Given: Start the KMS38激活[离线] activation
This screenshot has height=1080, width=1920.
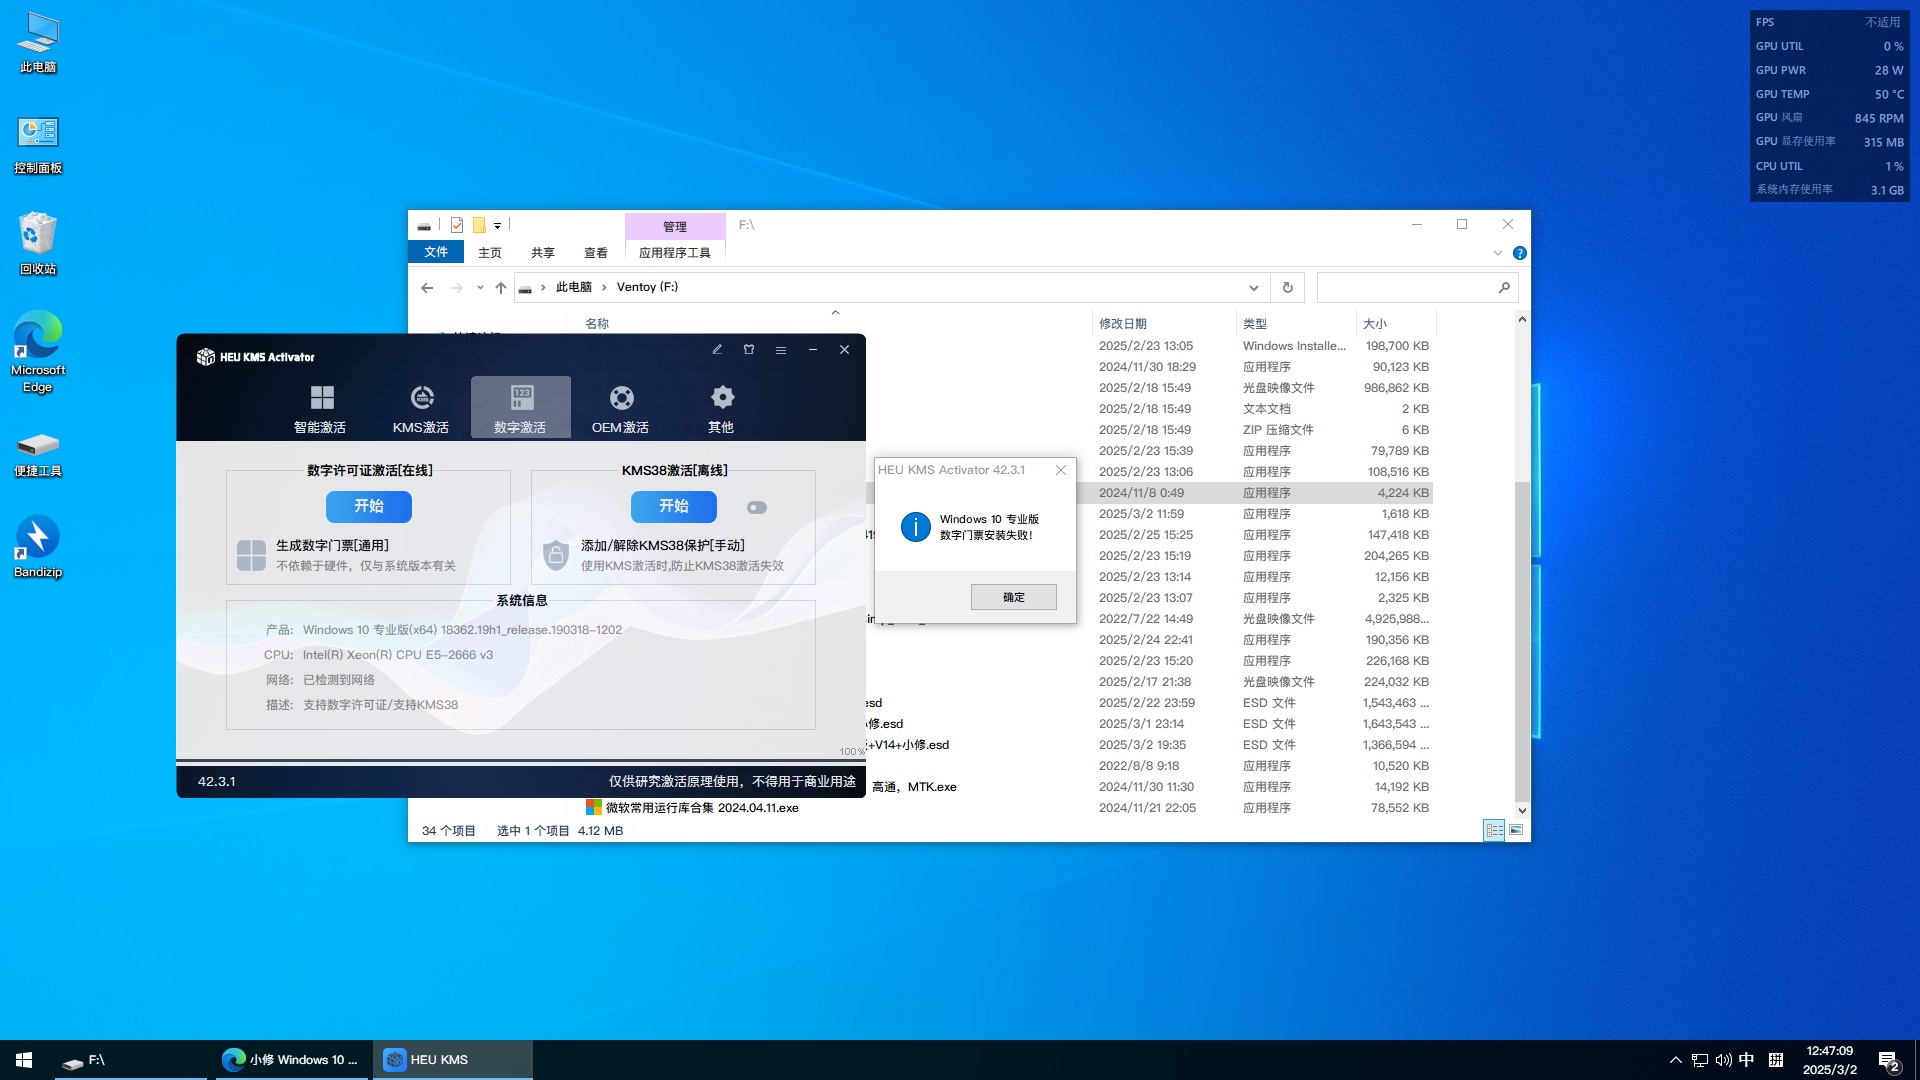Looking at the screenshot, I should click(674, 506).
